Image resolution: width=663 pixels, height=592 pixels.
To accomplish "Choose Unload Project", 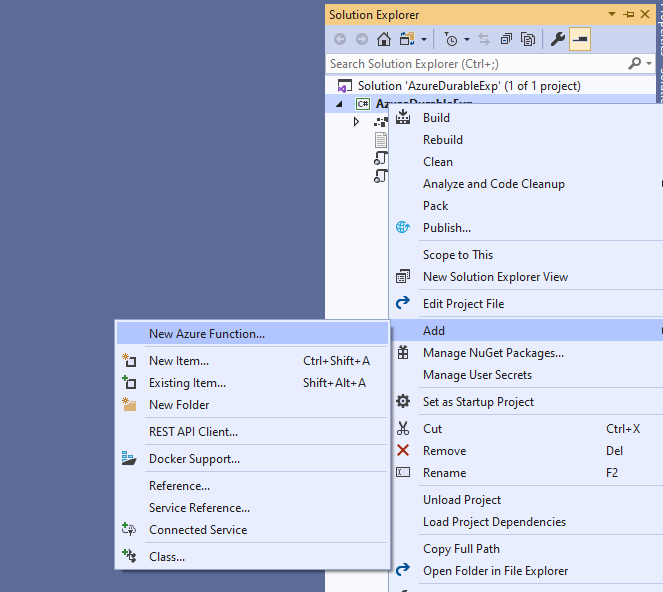I will [x=462, y=500].
